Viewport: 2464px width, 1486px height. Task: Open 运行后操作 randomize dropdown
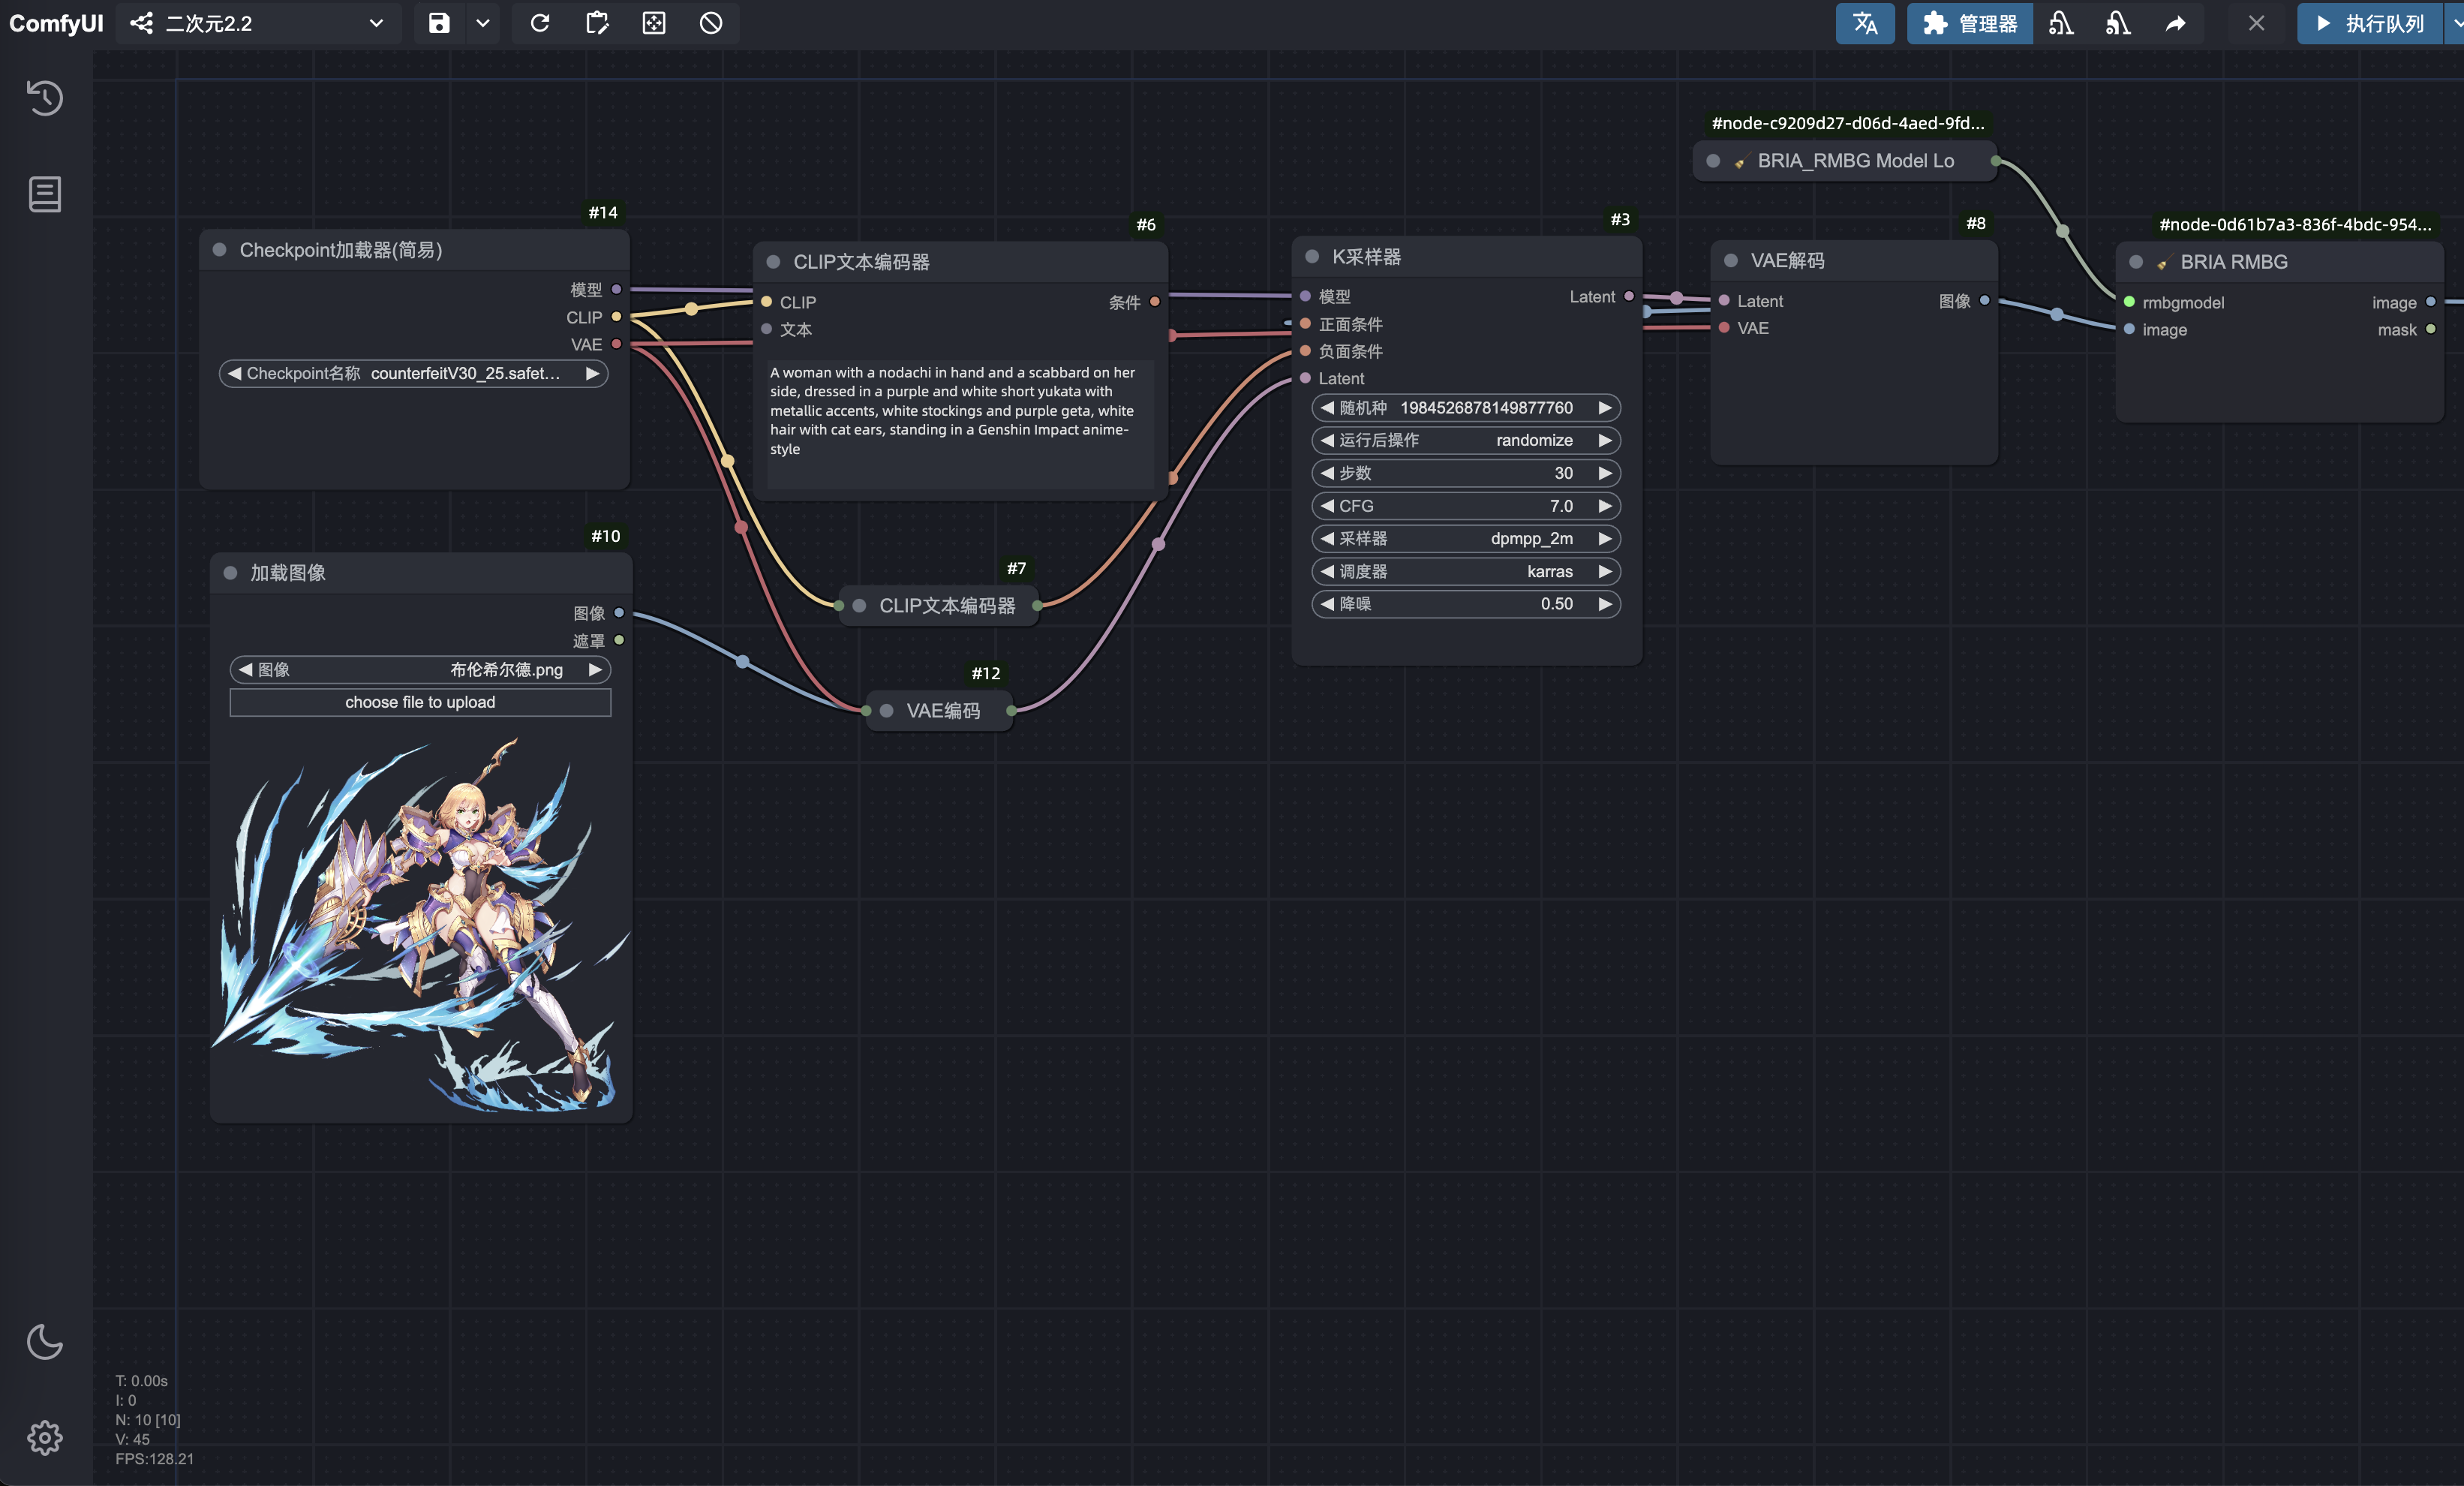point(1465,441)
